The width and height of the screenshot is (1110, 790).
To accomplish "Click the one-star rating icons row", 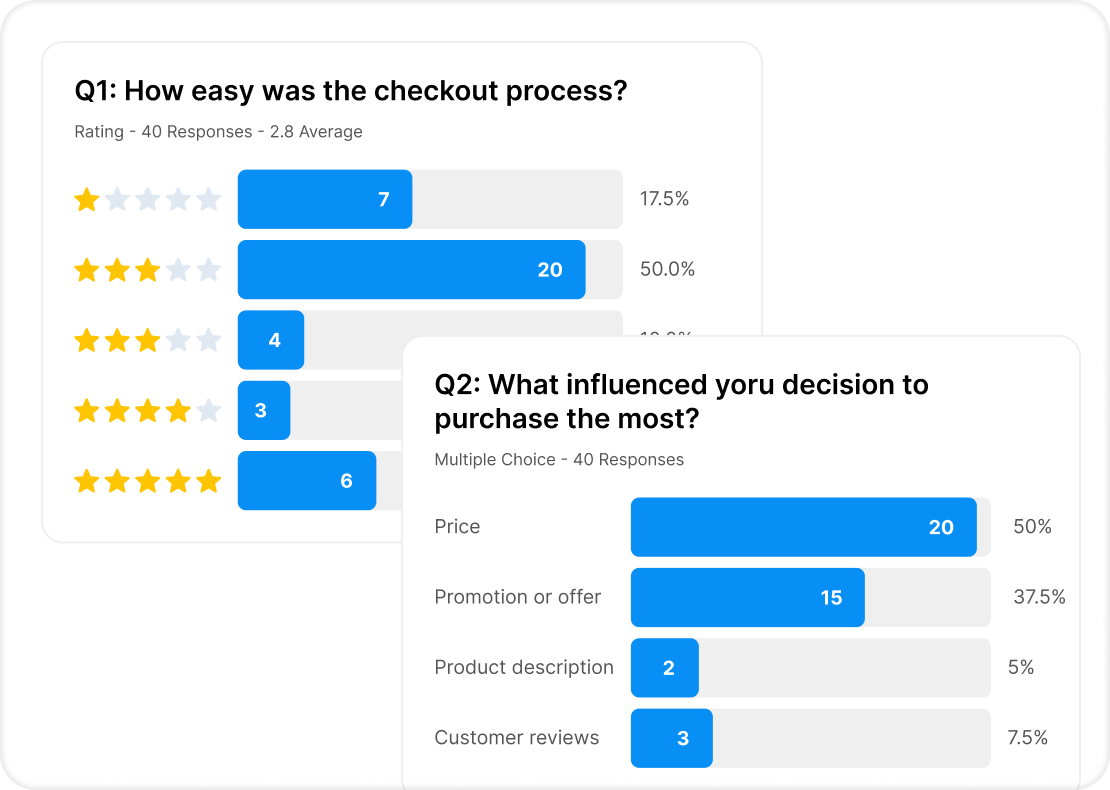I will (x=147, y=200).
